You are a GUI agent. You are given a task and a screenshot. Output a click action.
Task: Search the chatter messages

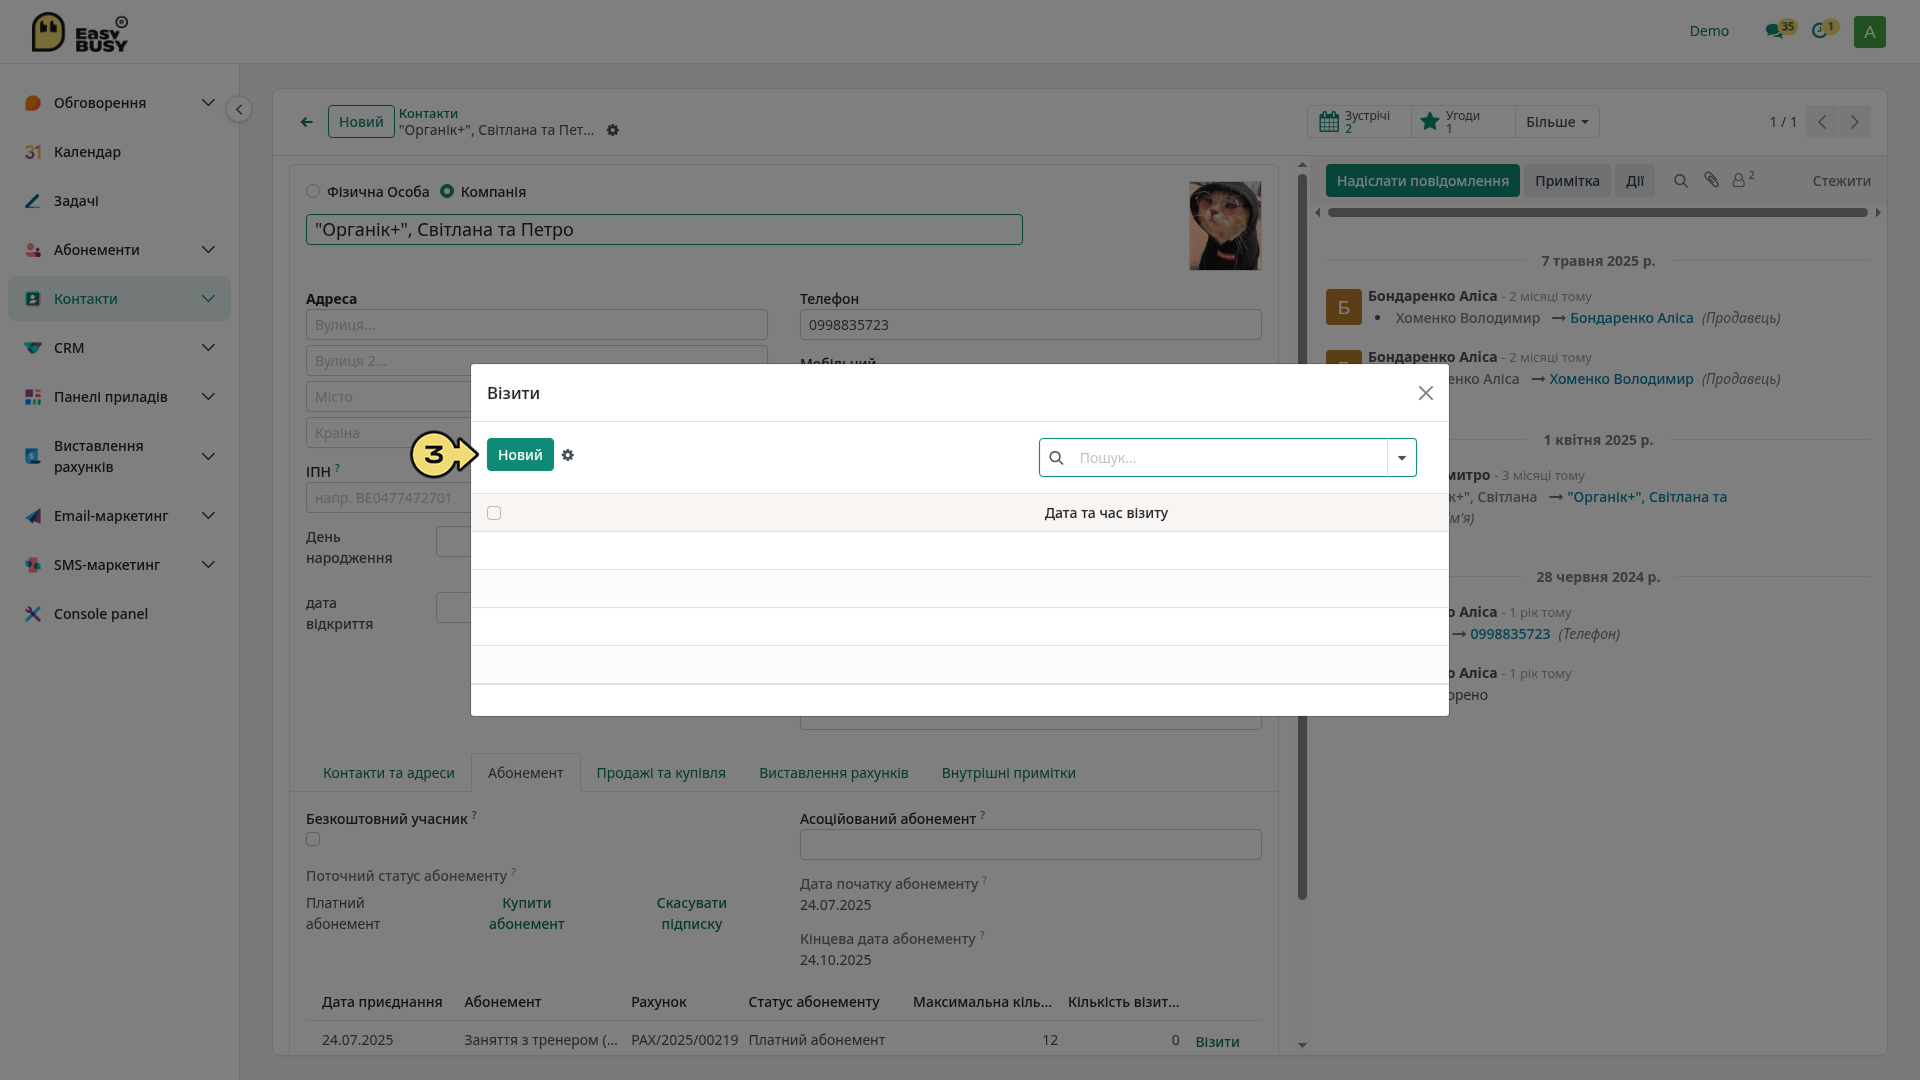pyautogui.click(x=1681, y=181)
